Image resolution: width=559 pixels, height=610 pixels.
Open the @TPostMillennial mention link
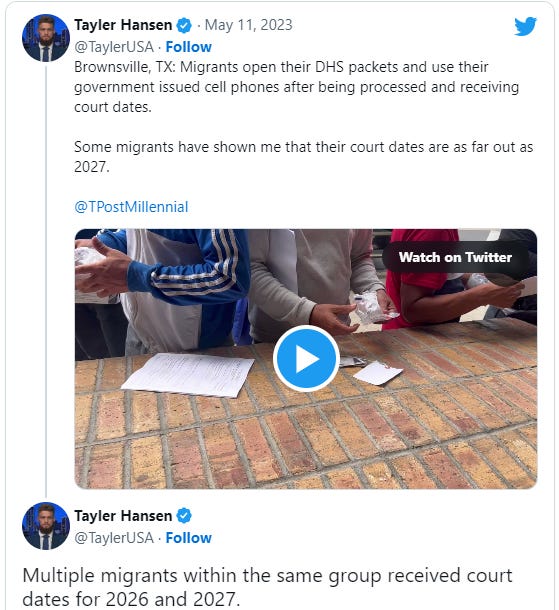tap(131, 207)
